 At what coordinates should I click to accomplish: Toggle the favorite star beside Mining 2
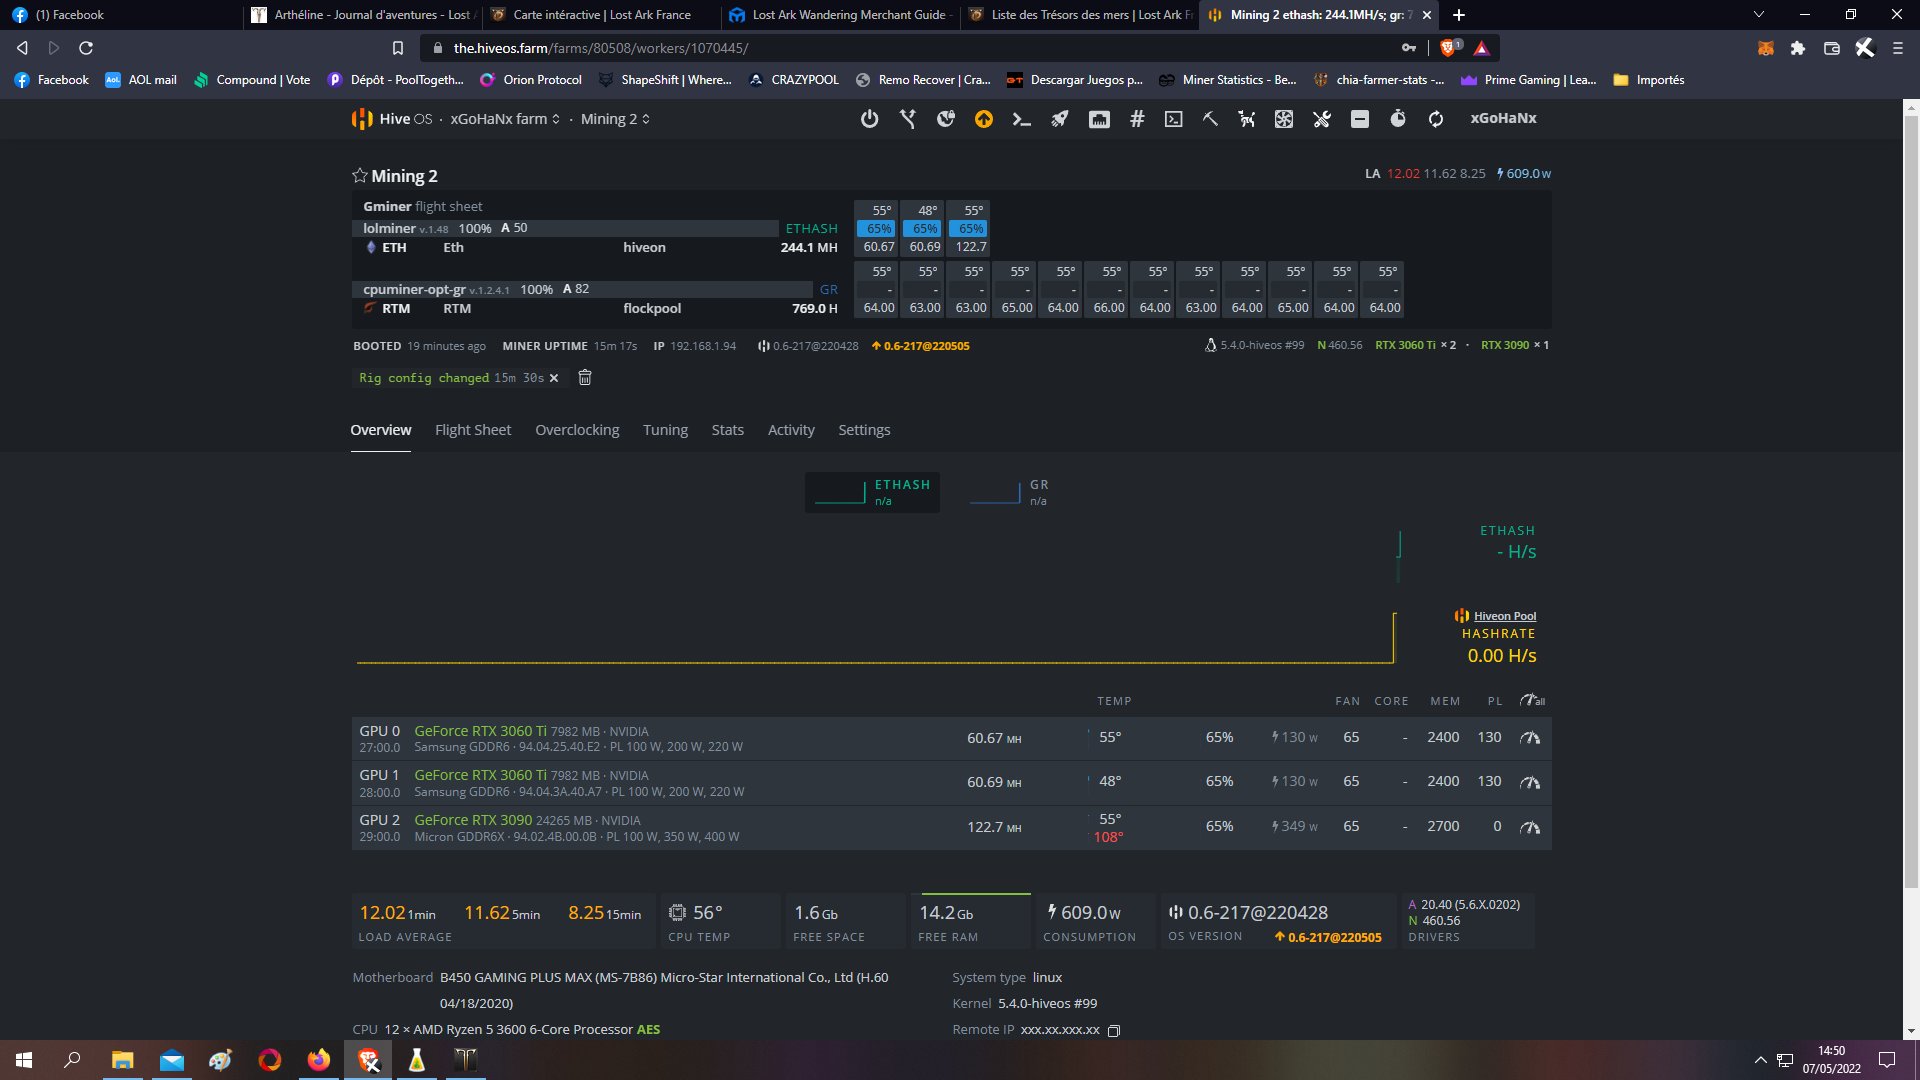[359, 176]
